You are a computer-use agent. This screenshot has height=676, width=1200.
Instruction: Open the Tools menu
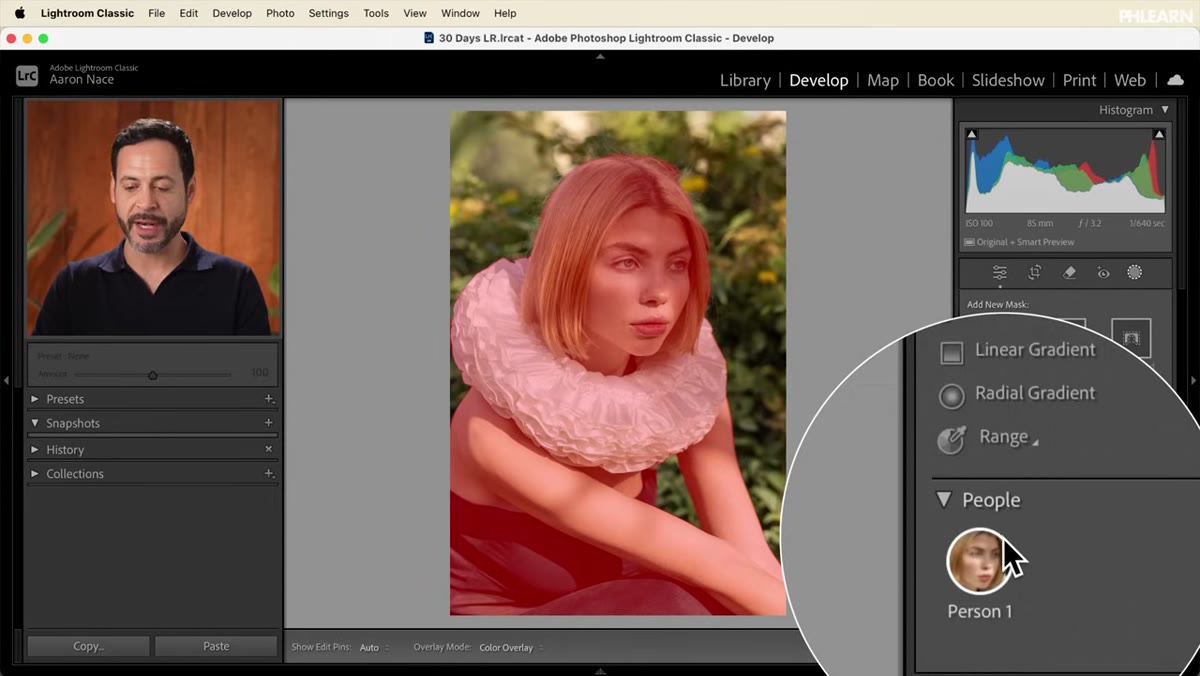tap(376, 13)
